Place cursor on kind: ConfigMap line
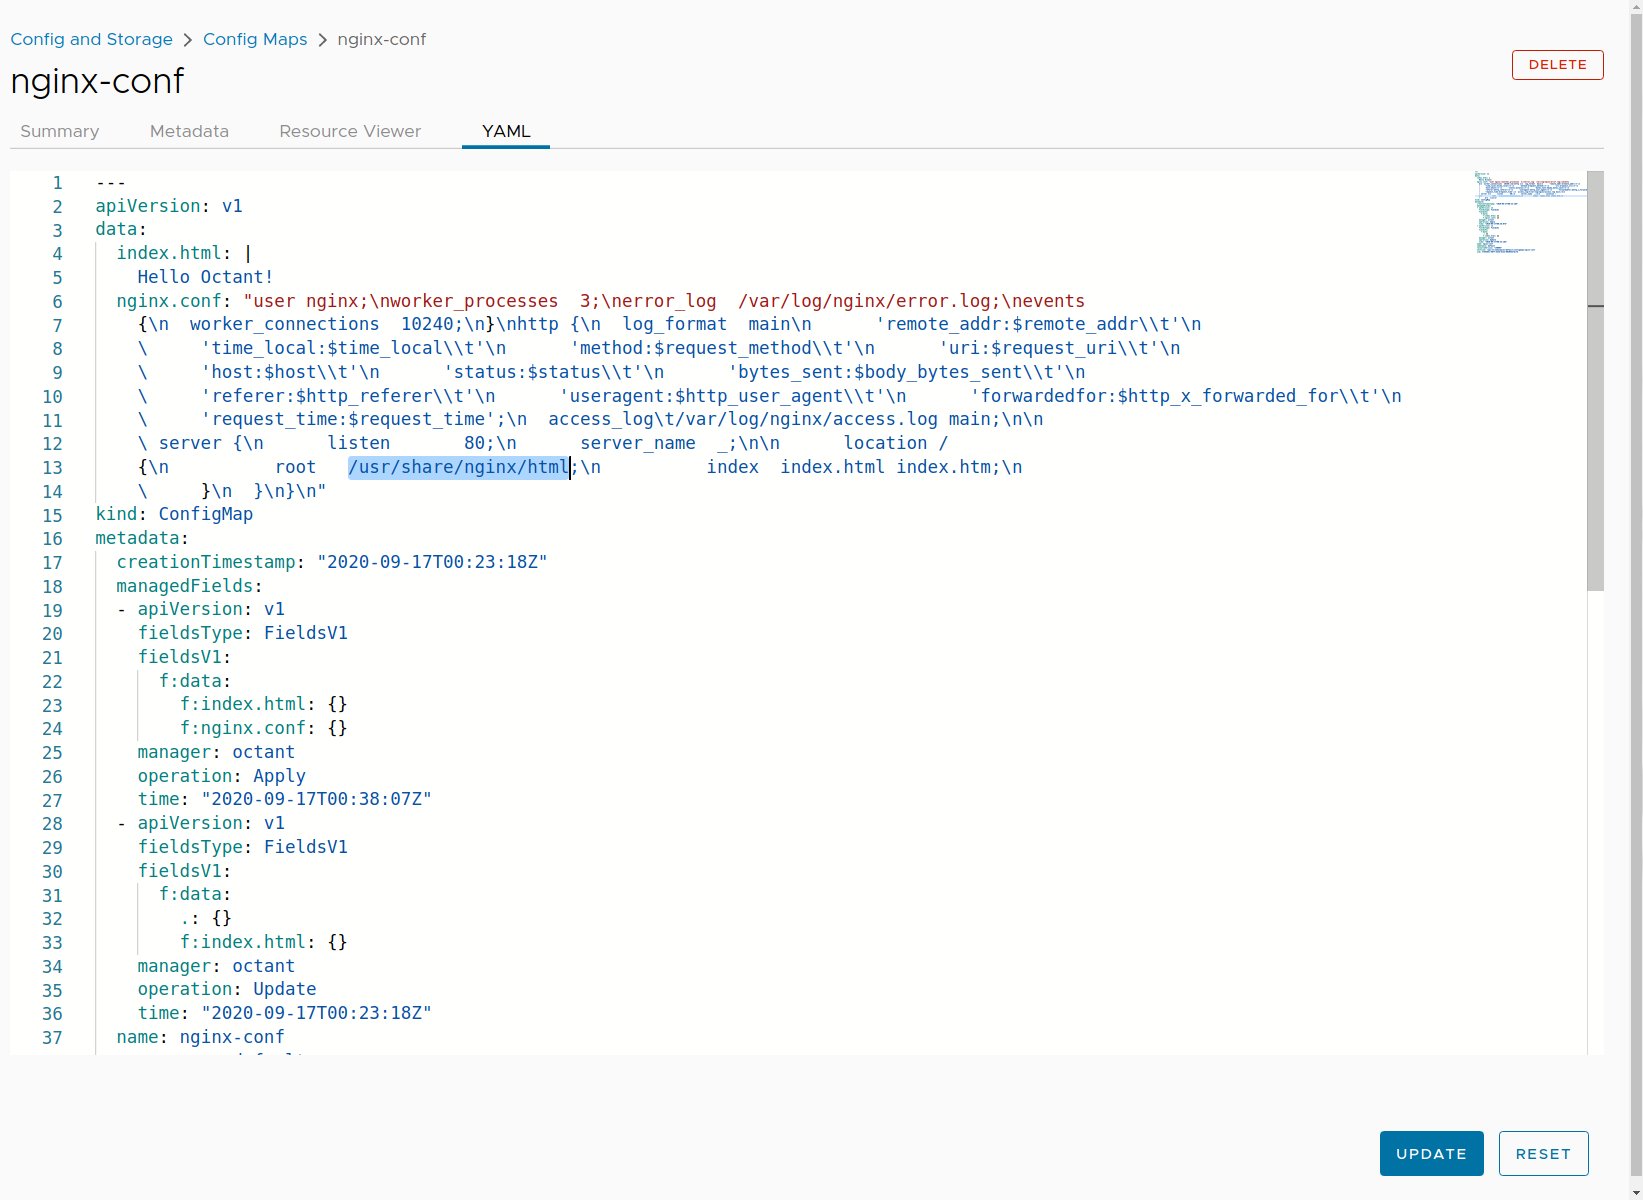1643x1200 pixels. (174, 514)
